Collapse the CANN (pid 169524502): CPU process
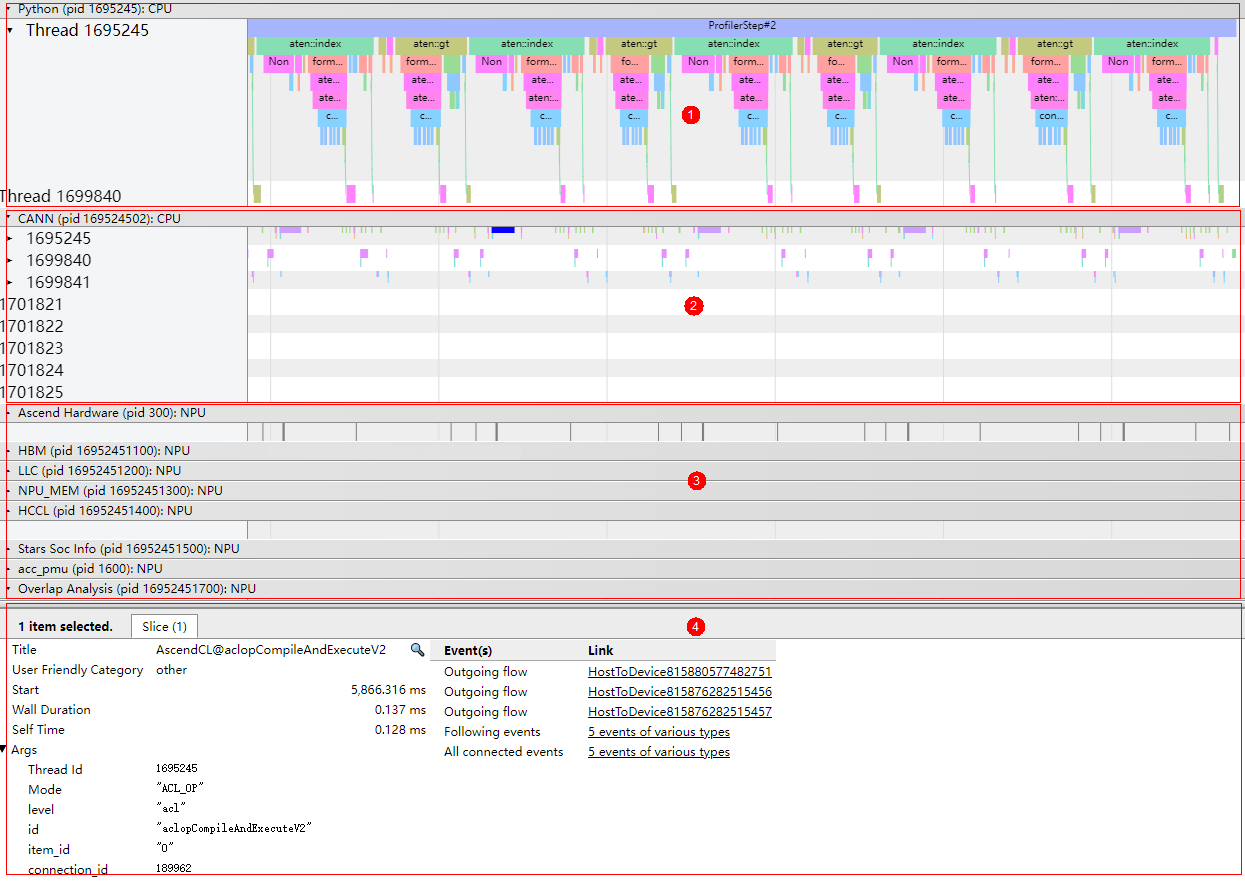This screenshot has height=882, width=1245. pos(10,218)
